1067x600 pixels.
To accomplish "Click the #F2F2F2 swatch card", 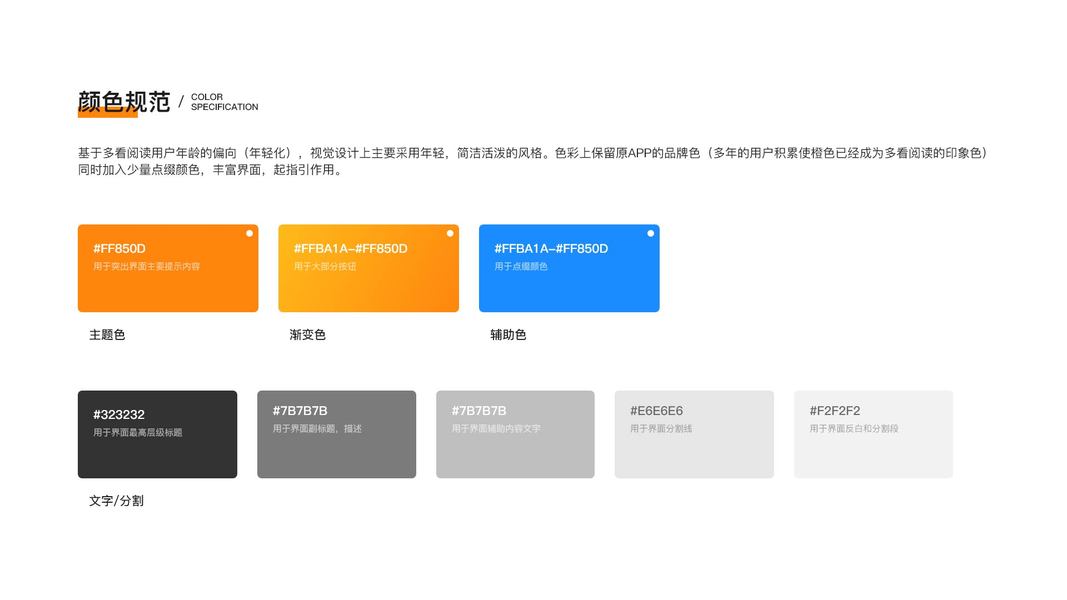I will pyautogui.click(x=873, y=434).
